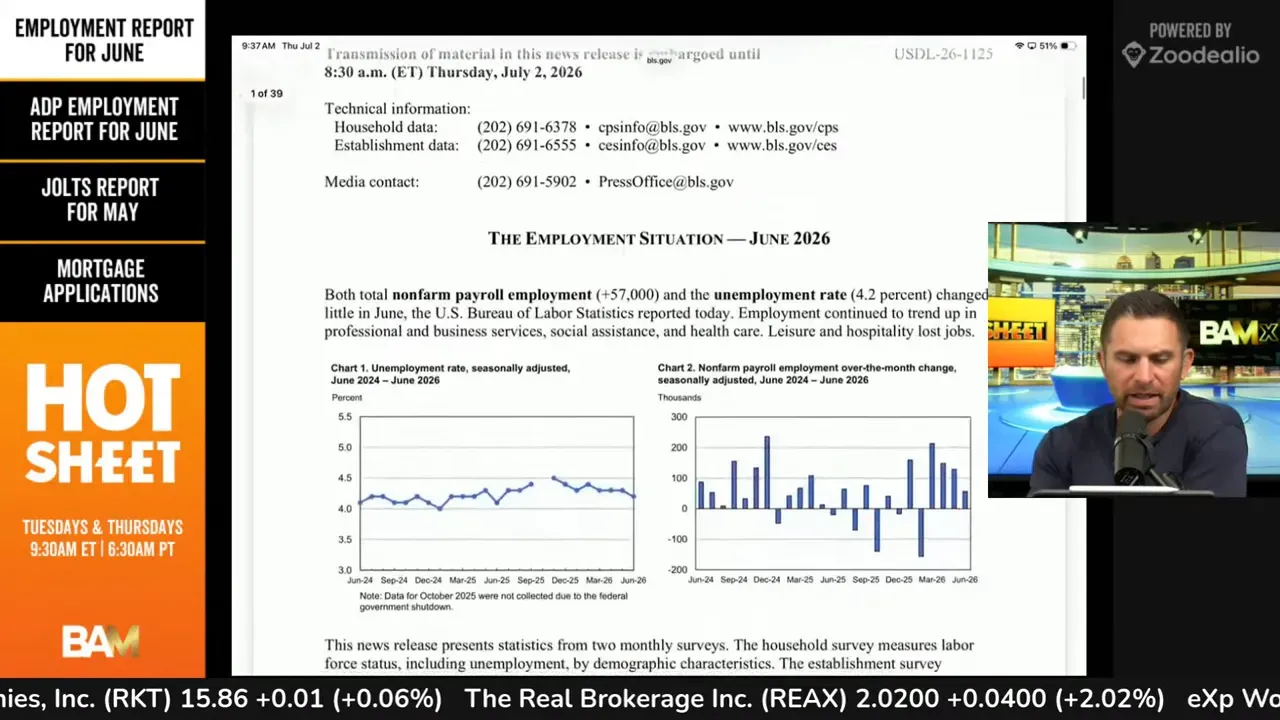Click the PressOffice@bls.gov email link

(x=666, y=182)
